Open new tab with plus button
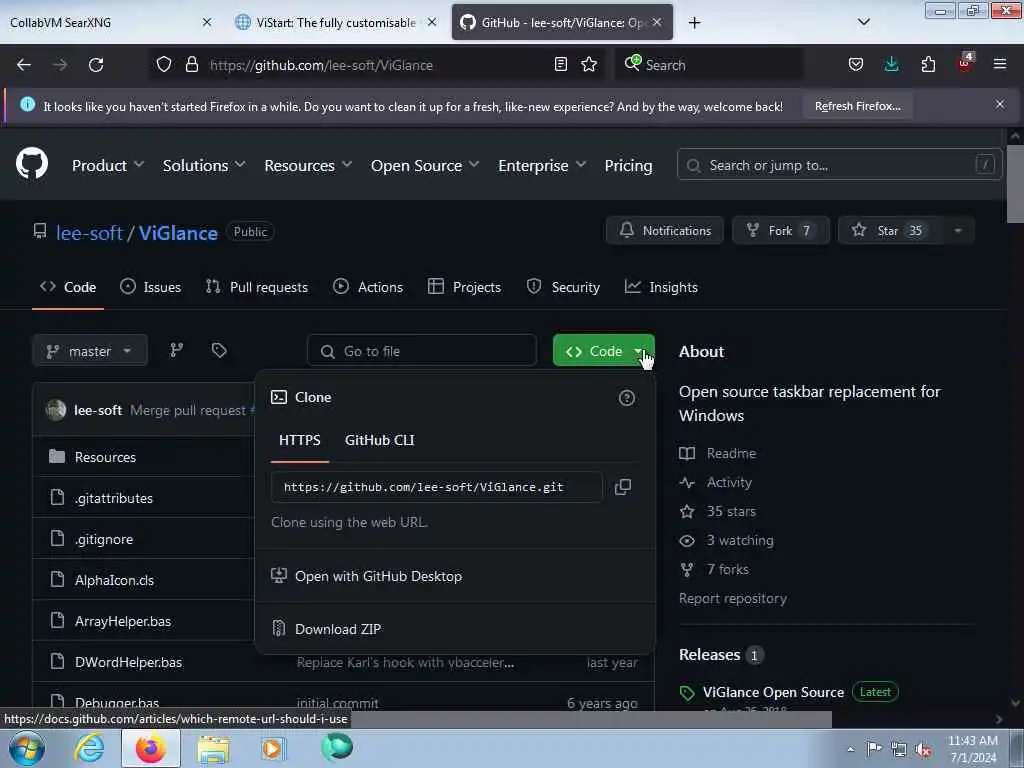 (694, 23)
